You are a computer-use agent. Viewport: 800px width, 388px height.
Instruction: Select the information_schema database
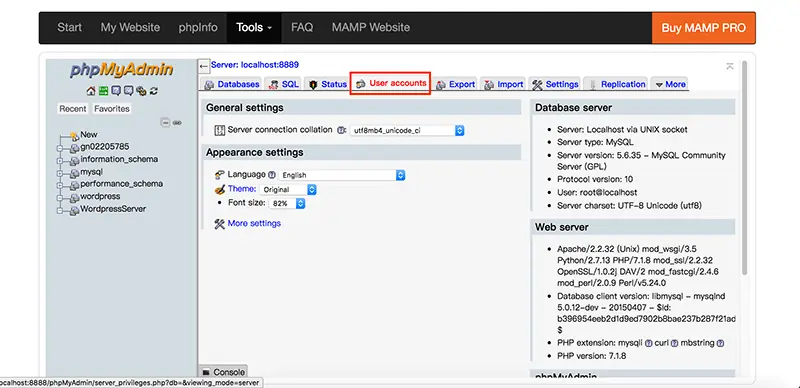(x=119, y=159)
